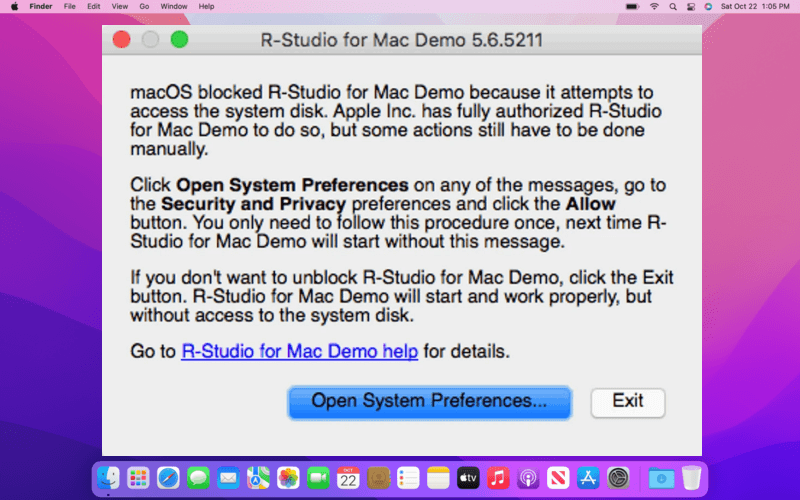
Task: Open the View menu
Action: click(119, 7)
